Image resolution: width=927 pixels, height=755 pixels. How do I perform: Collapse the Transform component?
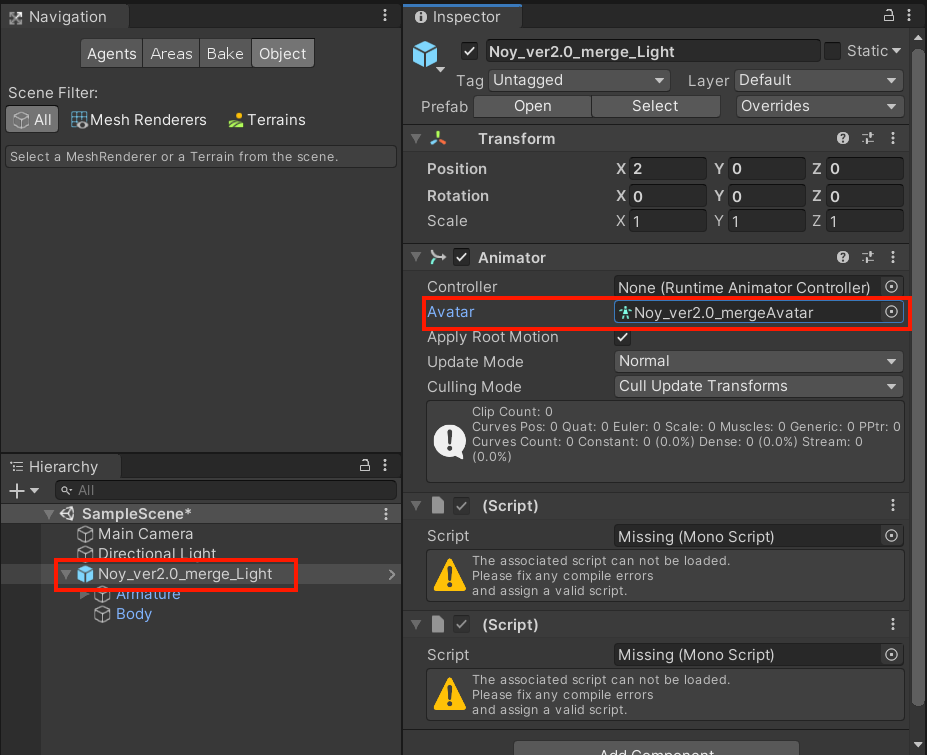(416, 138)
